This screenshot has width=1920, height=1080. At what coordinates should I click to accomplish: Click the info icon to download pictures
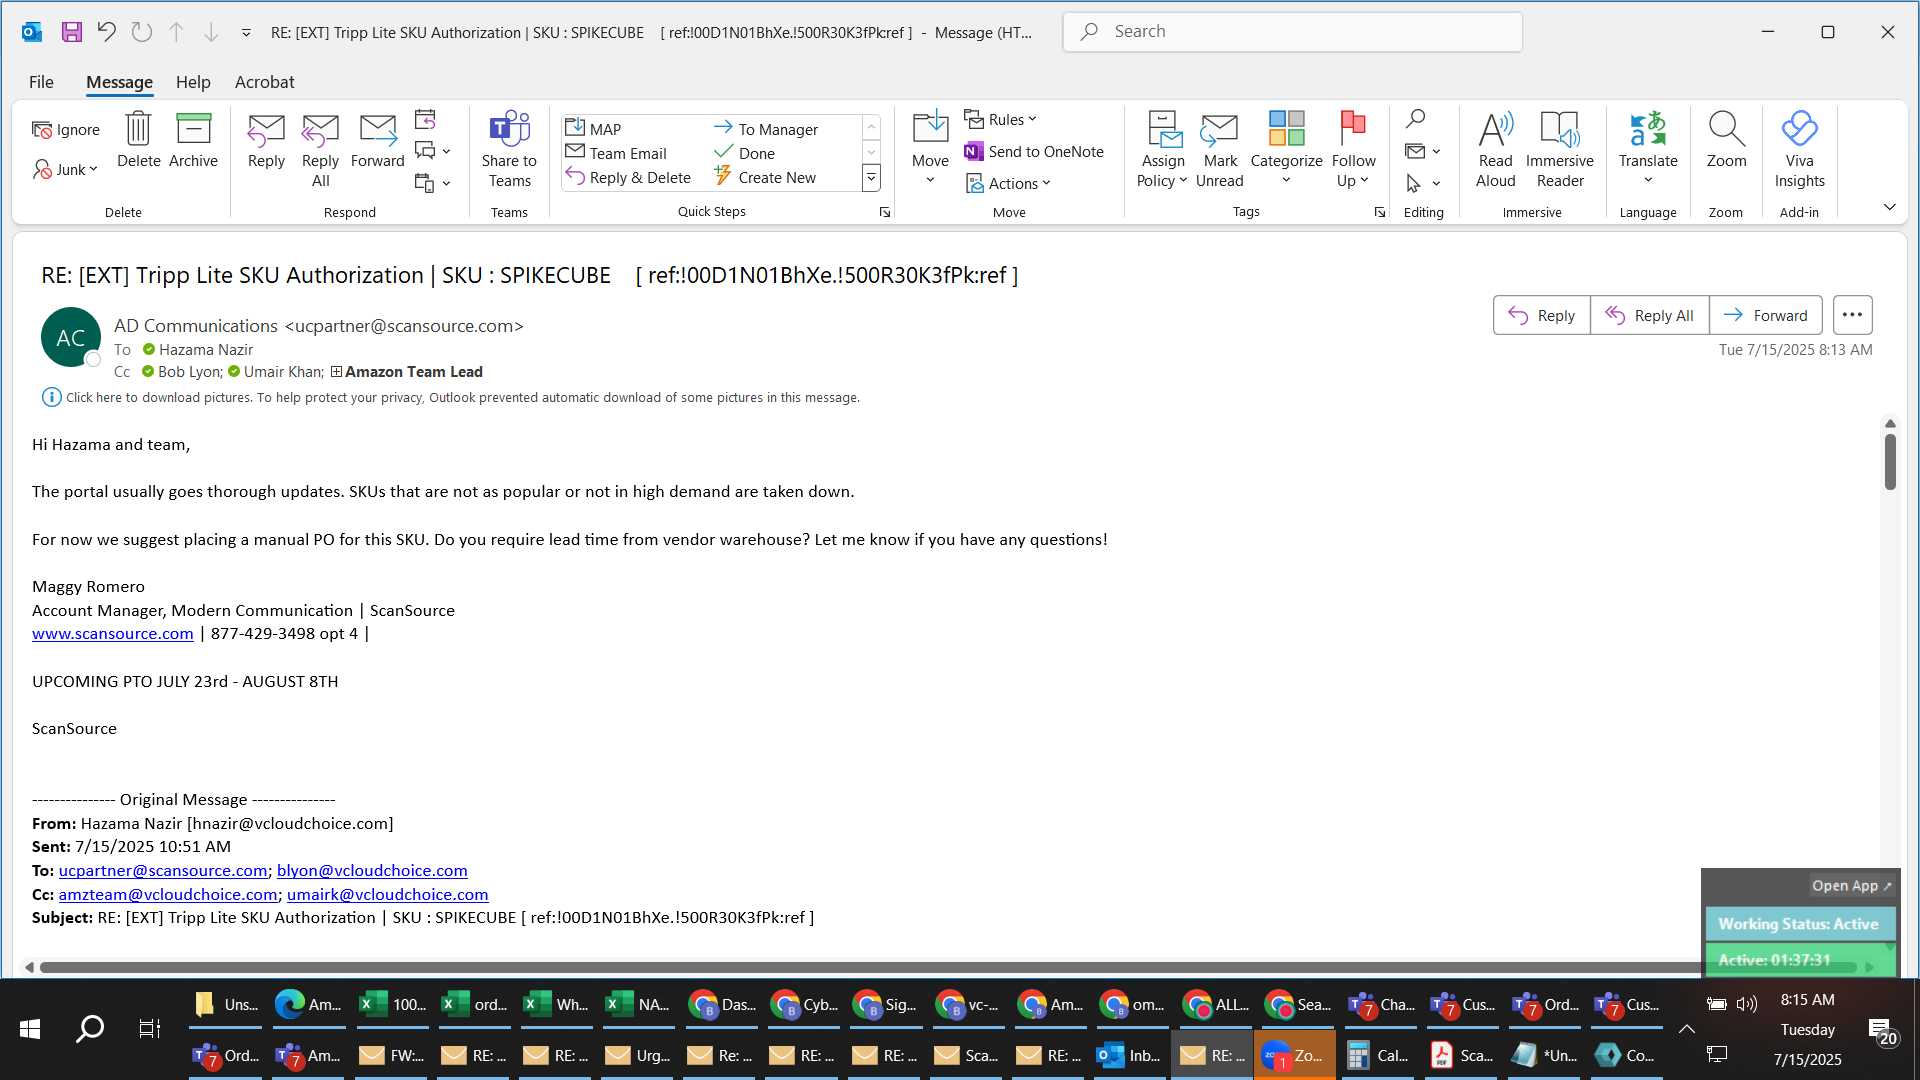coord(51,397)
